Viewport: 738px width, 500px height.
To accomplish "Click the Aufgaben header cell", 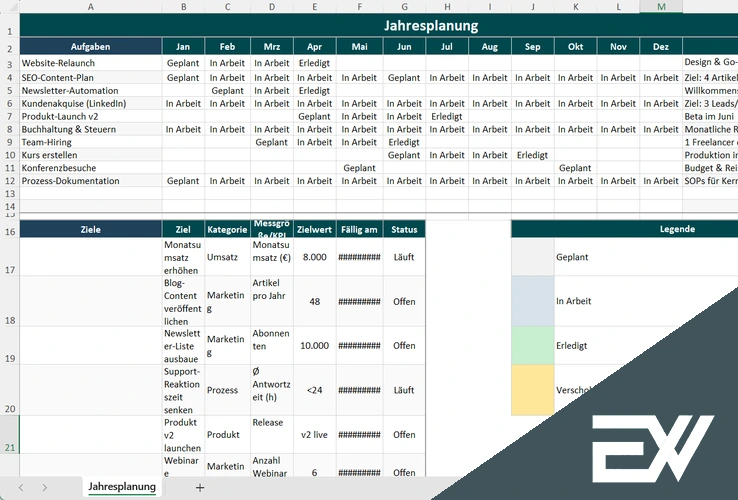I will [x=90, y=46].
